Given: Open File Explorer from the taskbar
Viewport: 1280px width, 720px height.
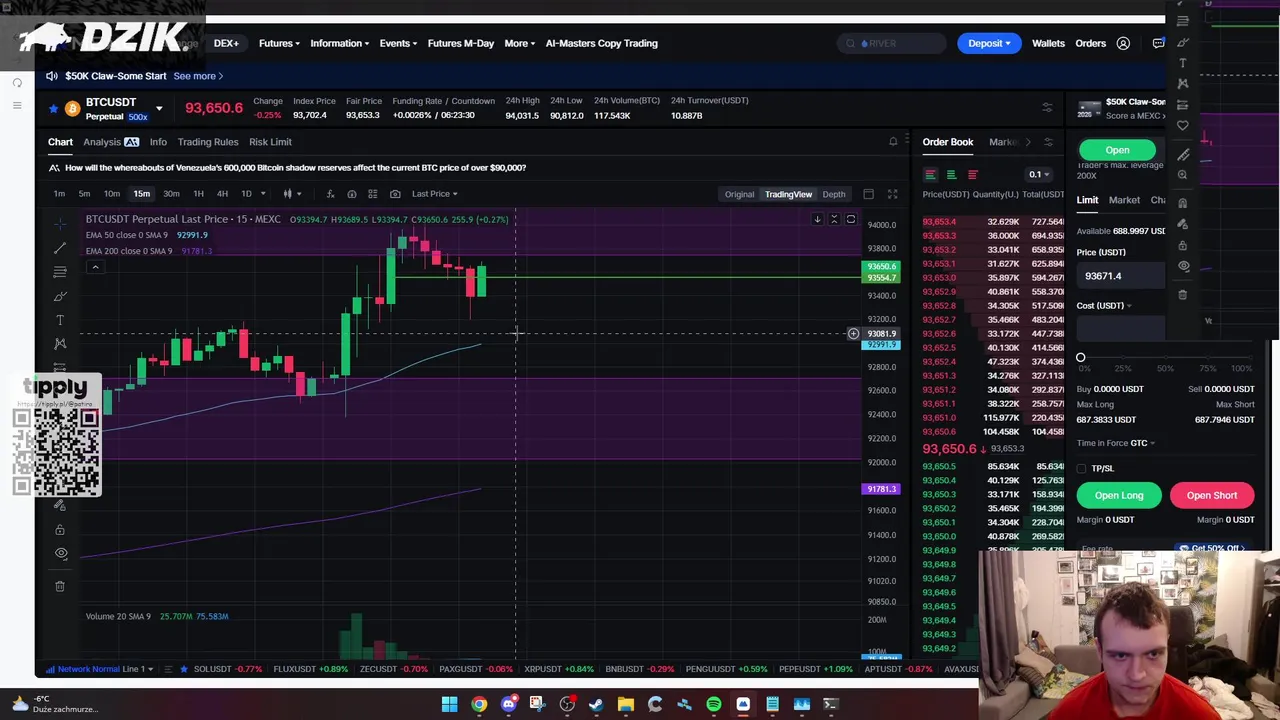Looking at the screenshot, I should click(626, 704).
